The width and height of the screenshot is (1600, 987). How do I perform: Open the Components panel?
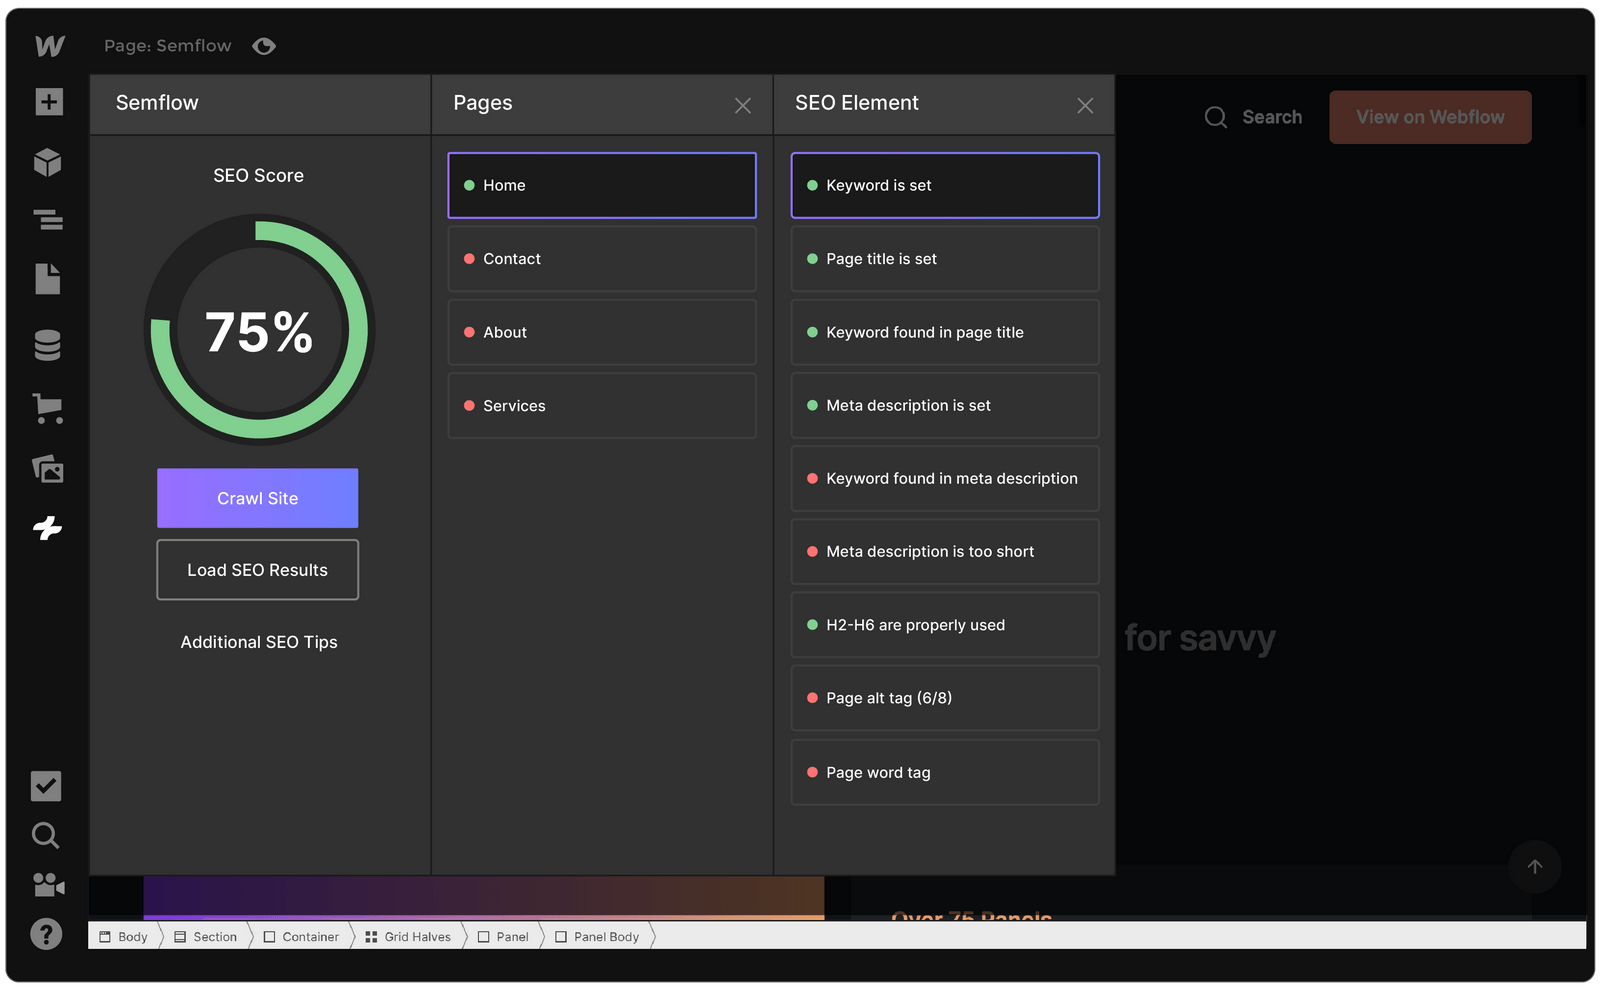[x=47, y=162]
